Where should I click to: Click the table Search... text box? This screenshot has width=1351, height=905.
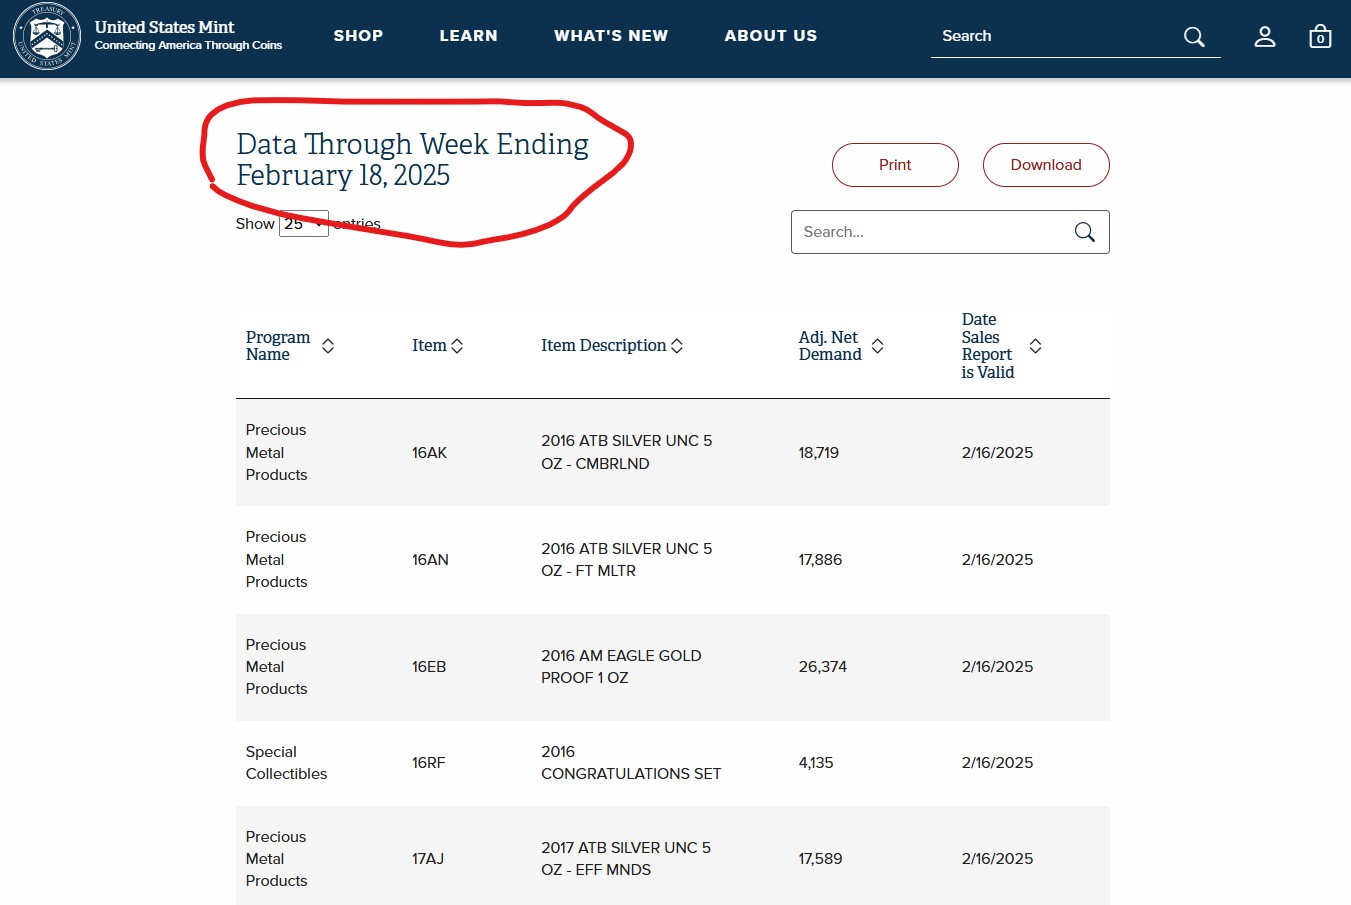(x=930, y=232)
